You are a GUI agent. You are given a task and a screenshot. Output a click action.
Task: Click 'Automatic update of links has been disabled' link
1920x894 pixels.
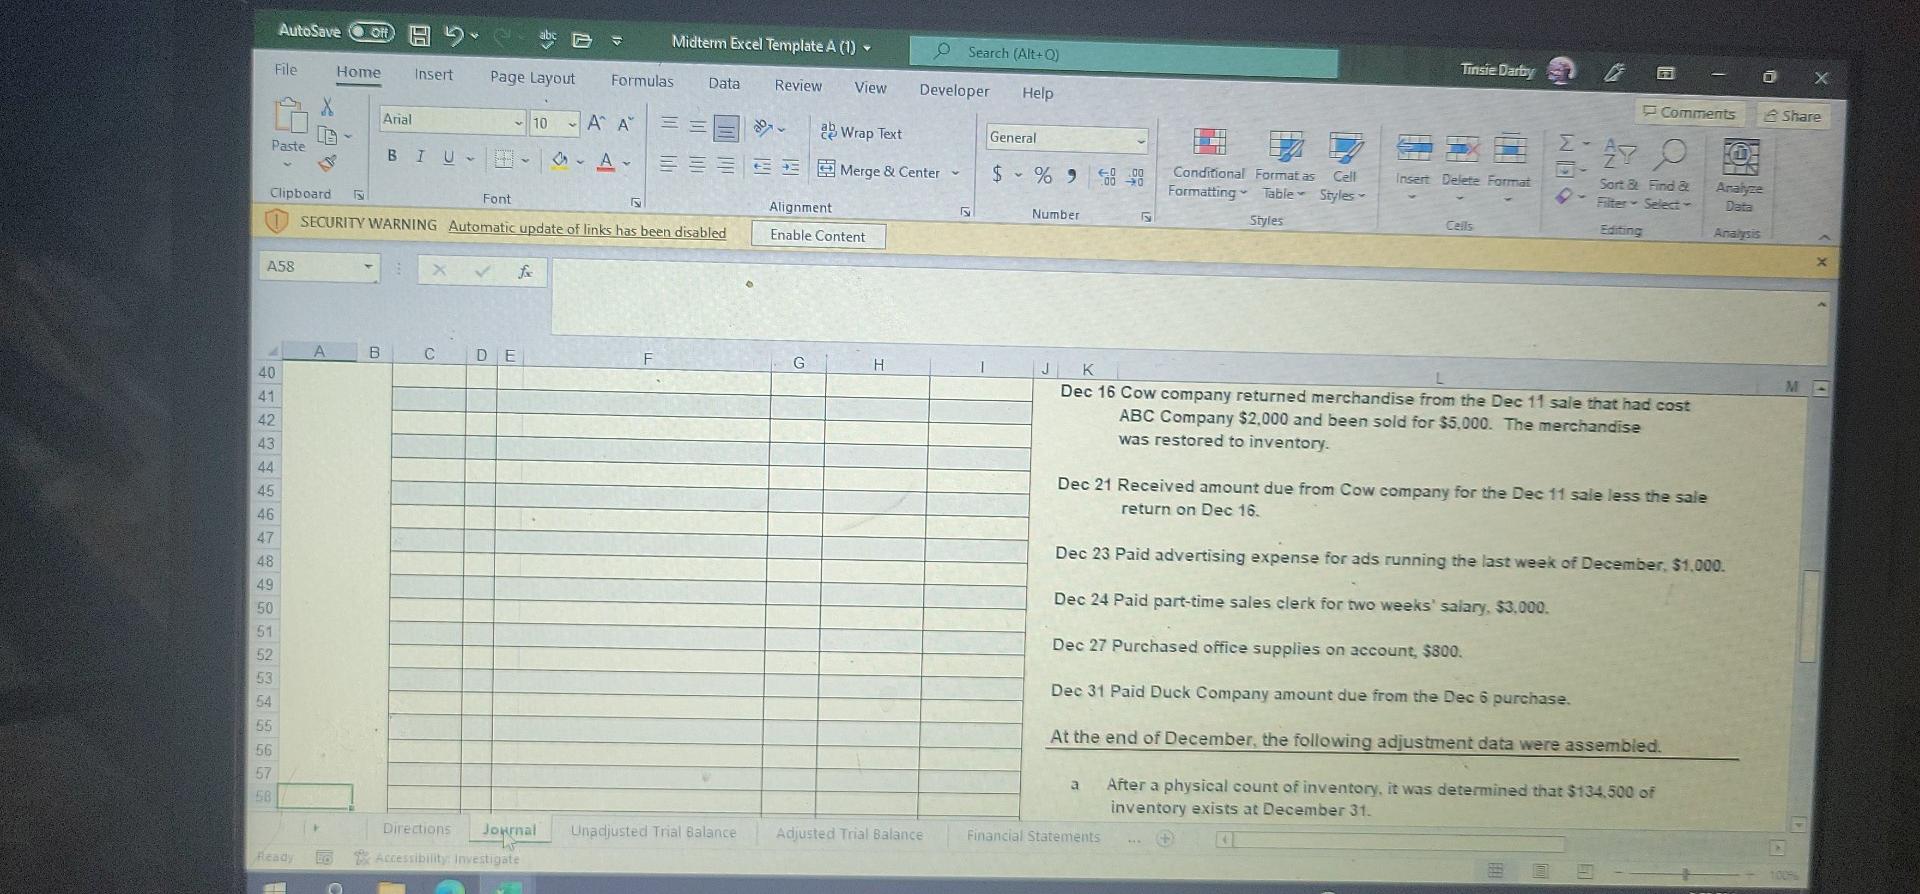pos(587,230)
